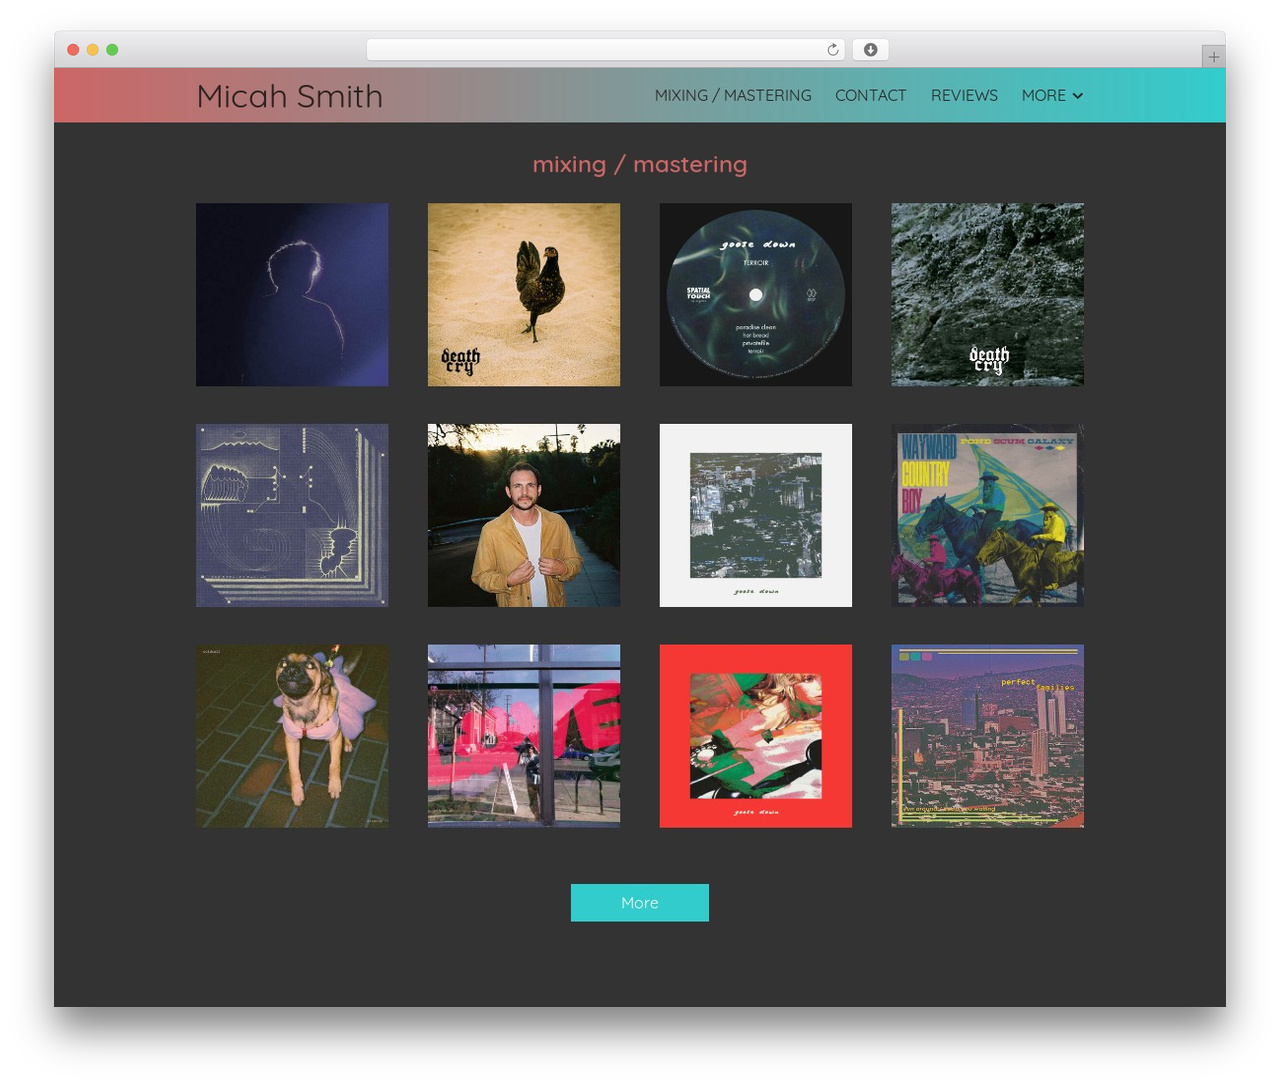
Task: Click the mixing / mastering page heading
Action: point(640,164)
